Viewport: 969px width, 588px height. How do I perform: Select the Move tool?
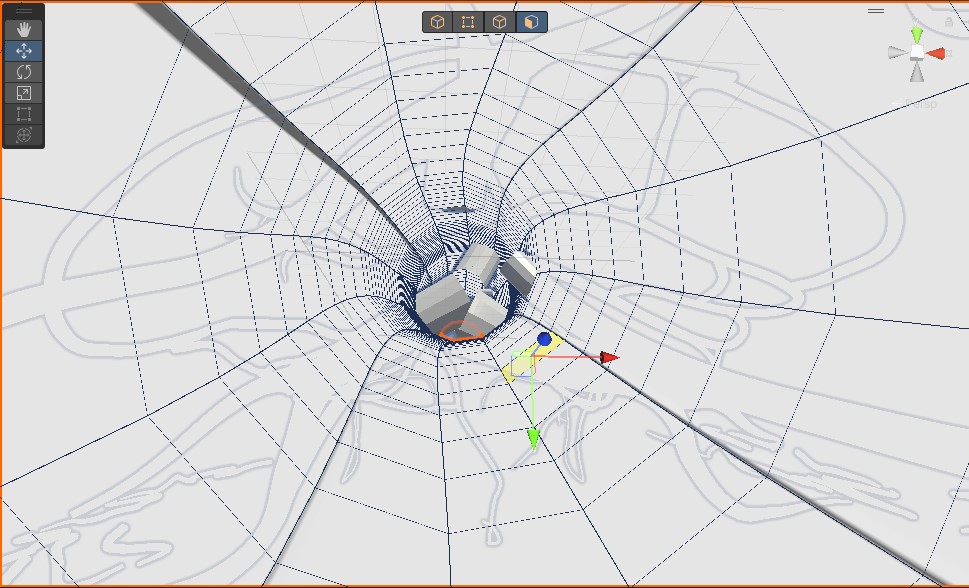pos(24,51)
